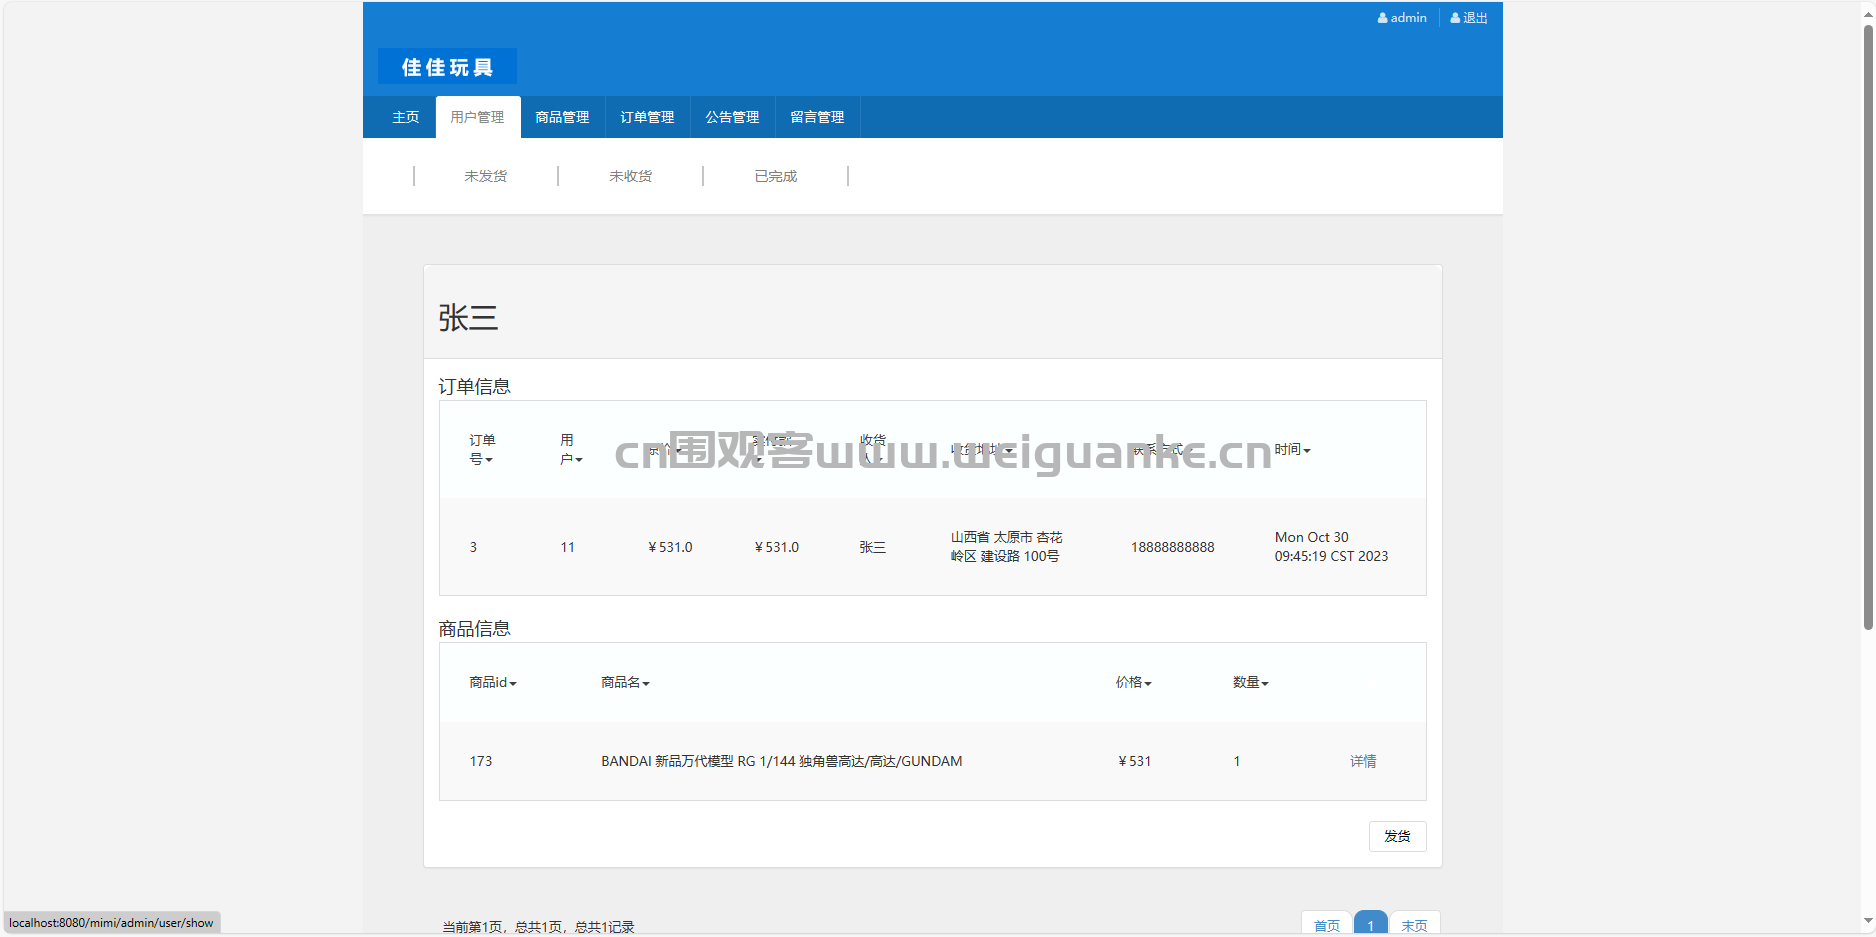Screen dimensions: 1876x937
Task: Sort by 订单号 column arrow
Action: pos(489,460)
